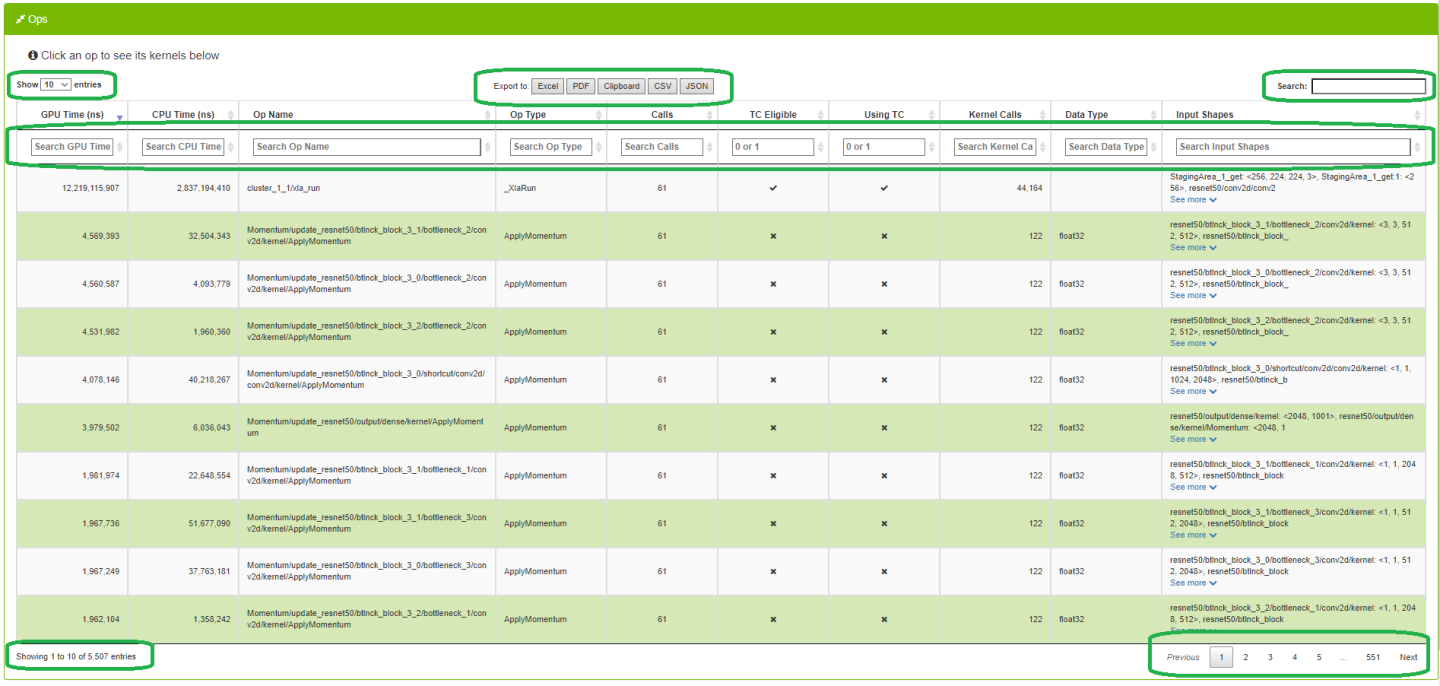Click the GPU Time sort arrow icon
The height and width of the screenshot is (686, 1440).
[120, 117]
